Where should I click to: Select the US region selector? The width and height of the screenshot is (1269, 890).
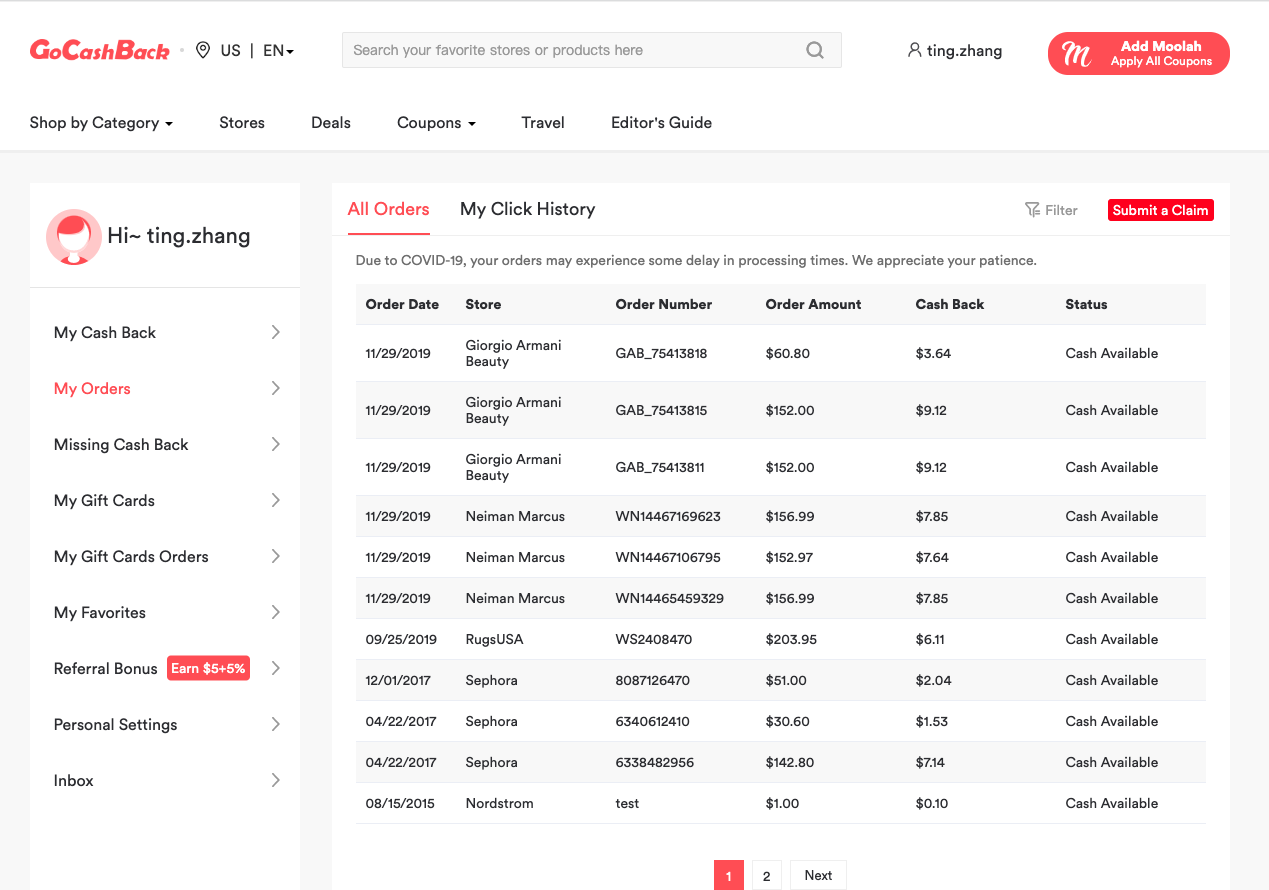click(x=231, y=50)
